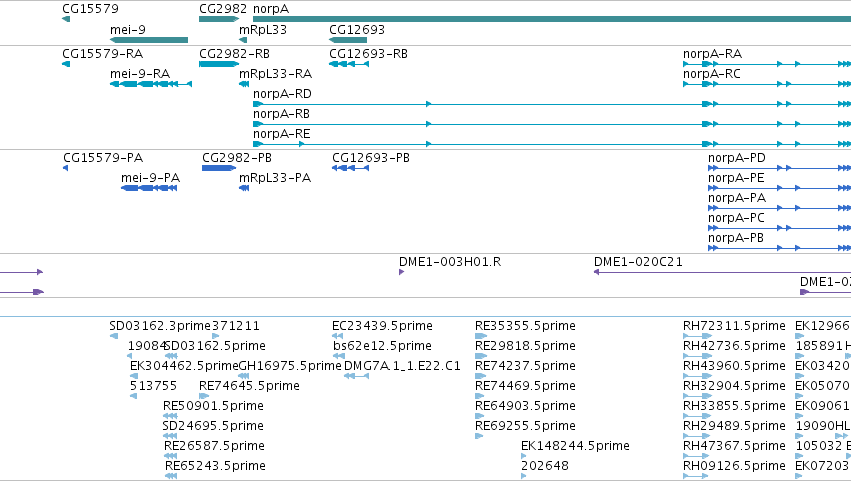Viewport: 851px width, 481px height.
Task: Select the long norpA gene bar
Action: (x=552, y=19)
